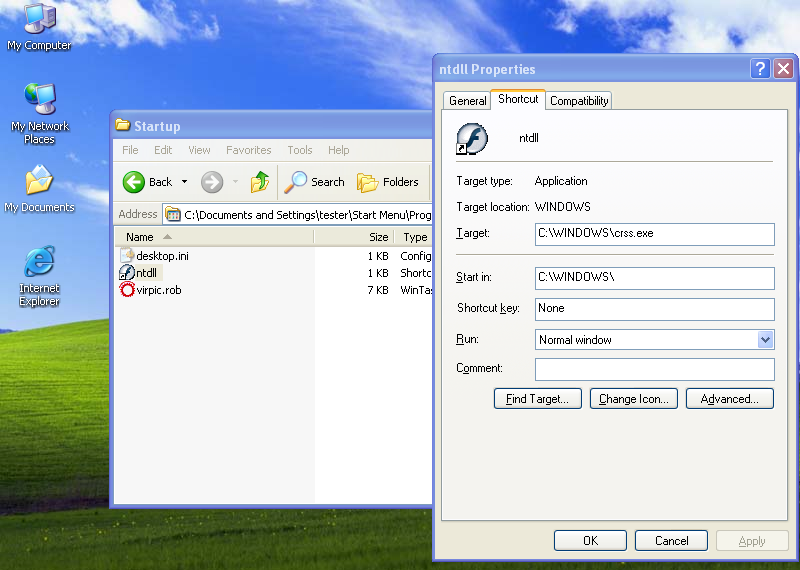Click the Target path field
This screenshot has height=570, width=800.
(x=655, y=234)
